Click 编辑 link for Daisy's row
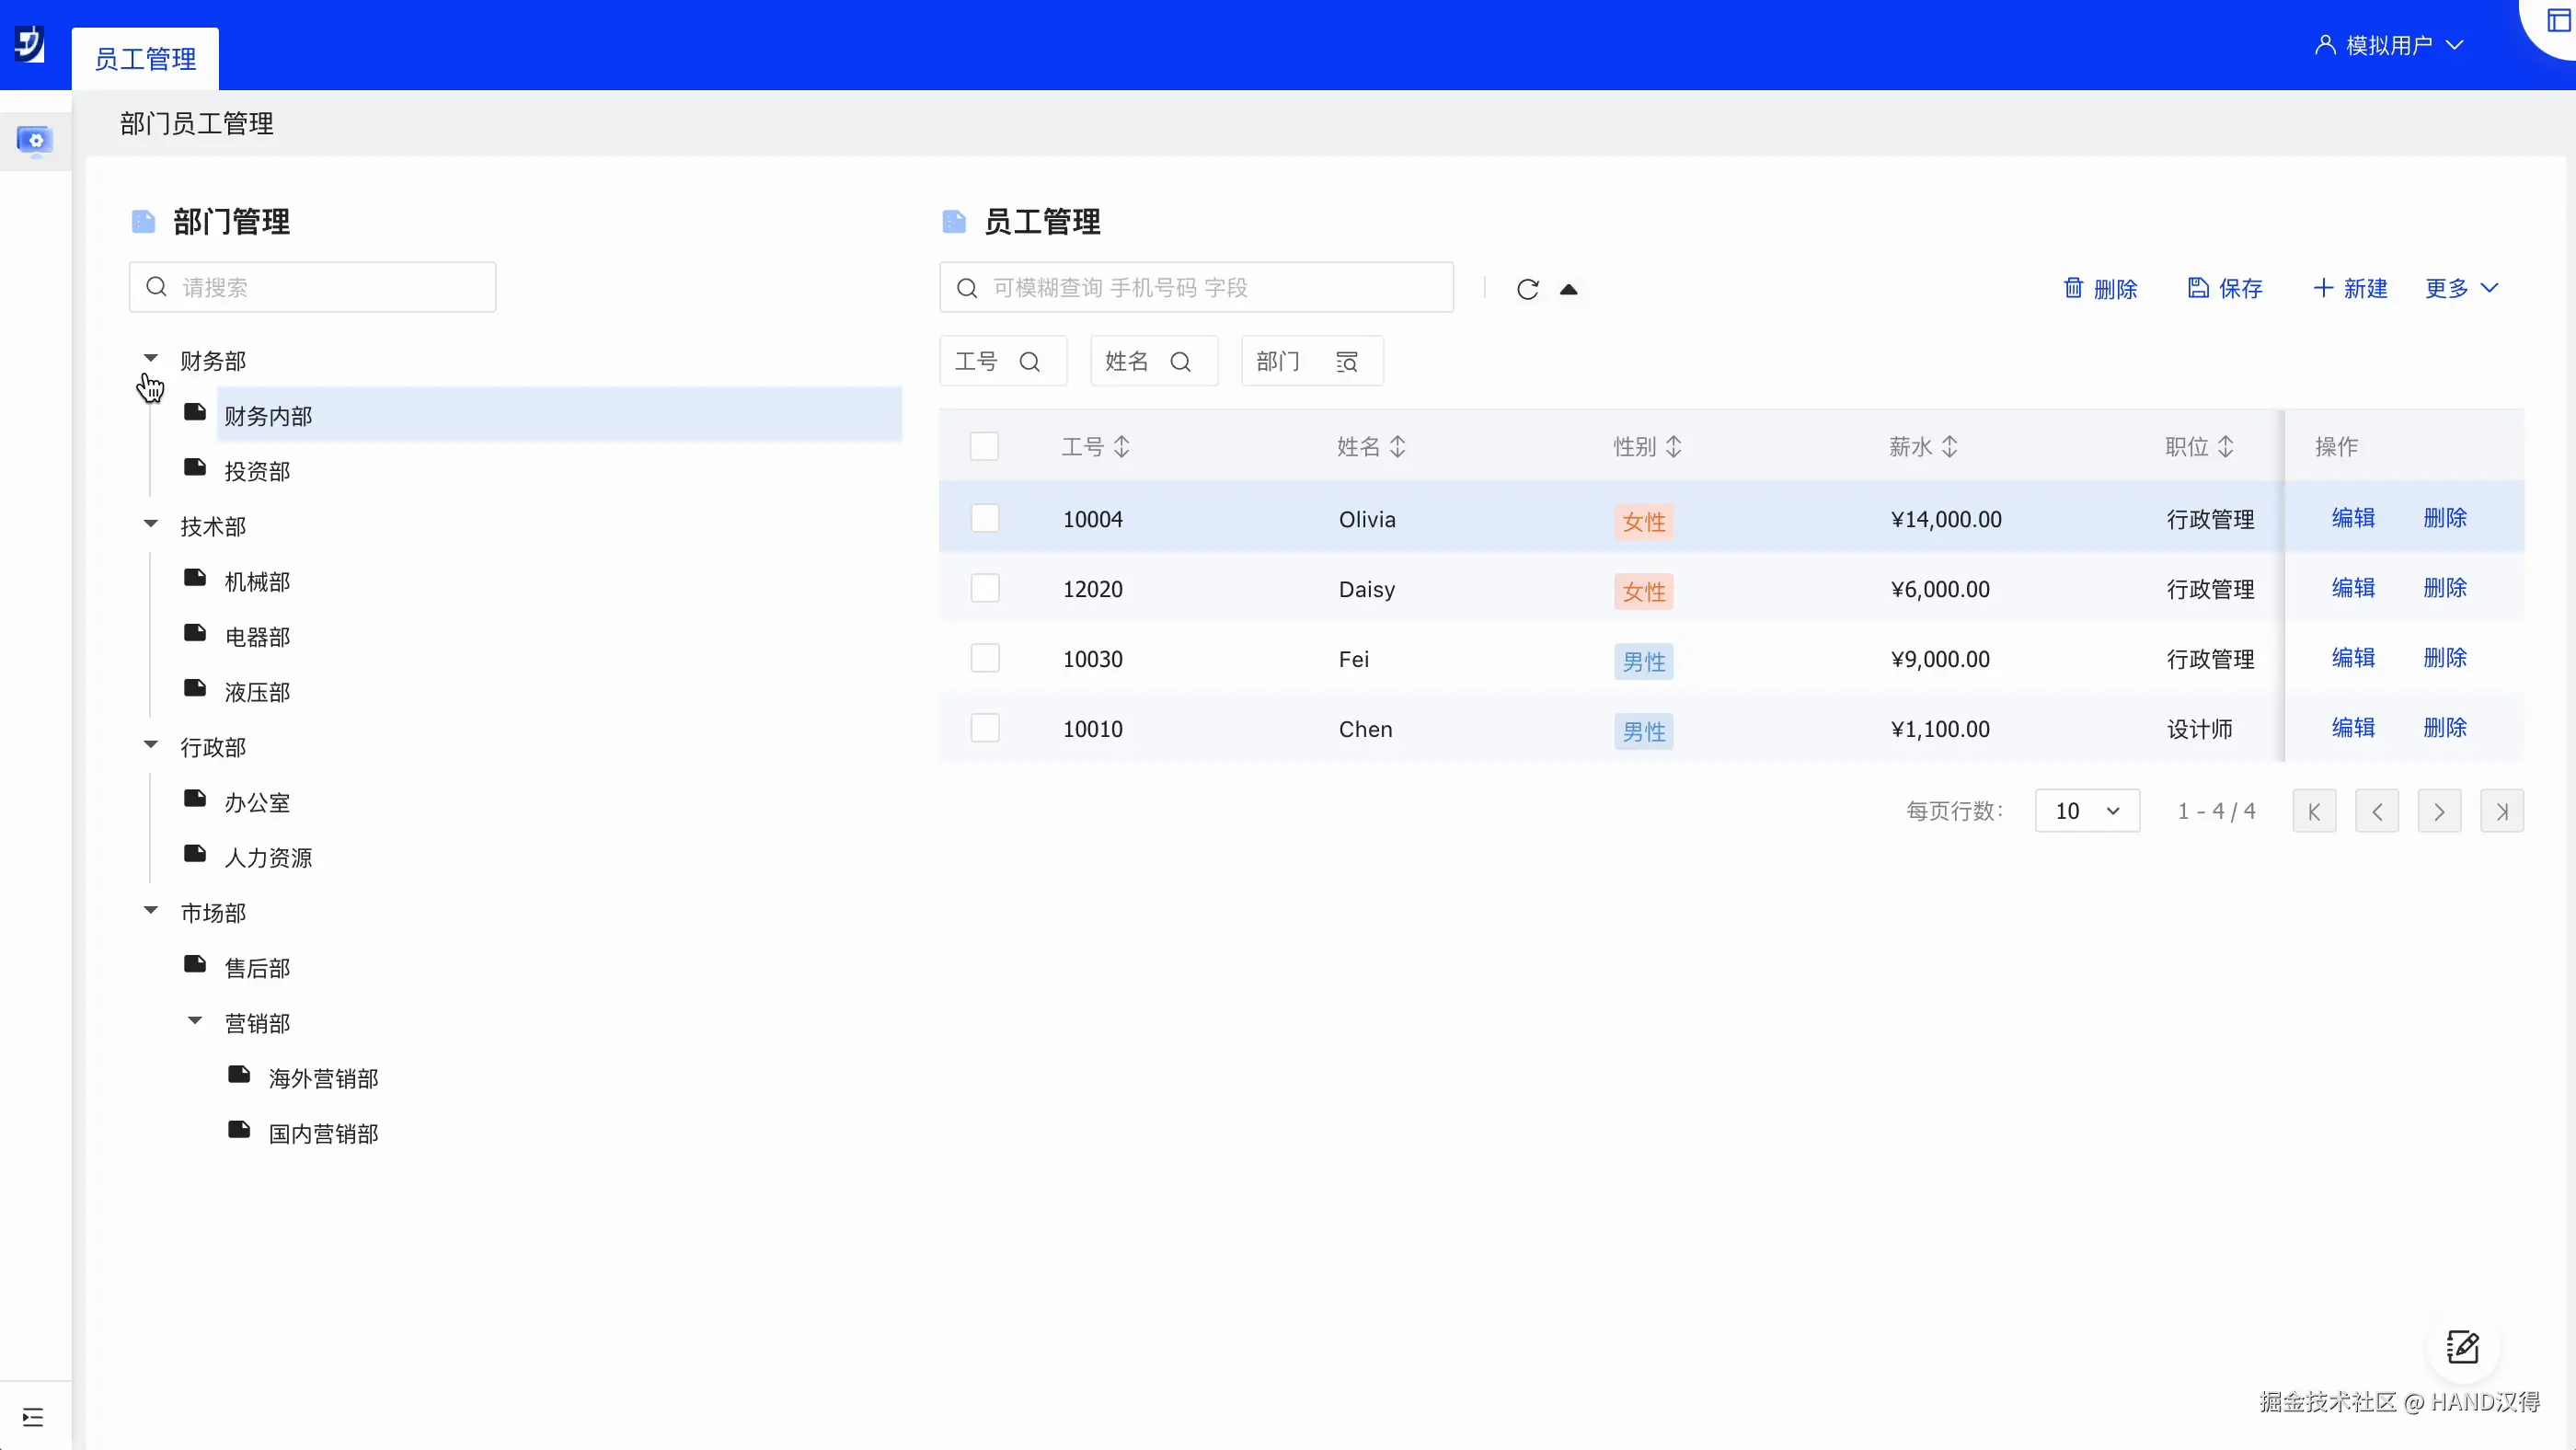The height and width of the screenshot is (1450, 2576). coord(2352,588)
